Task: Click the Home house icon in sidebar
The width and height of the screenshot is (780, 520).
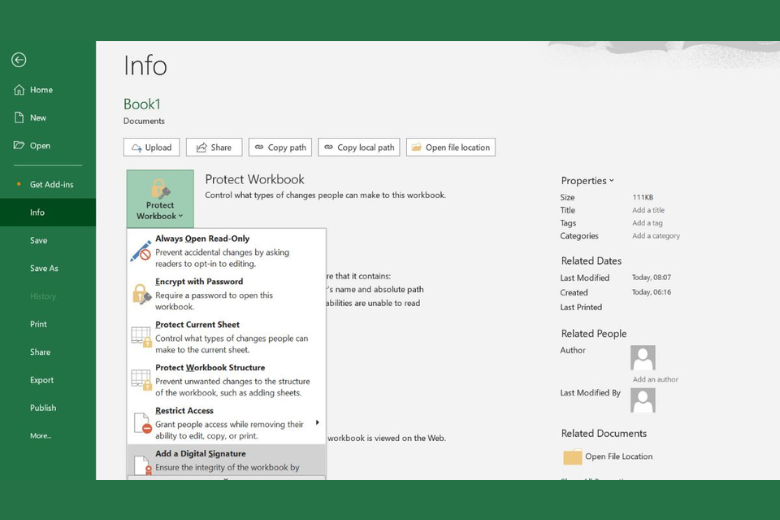Action: click(x=19, y=90)
